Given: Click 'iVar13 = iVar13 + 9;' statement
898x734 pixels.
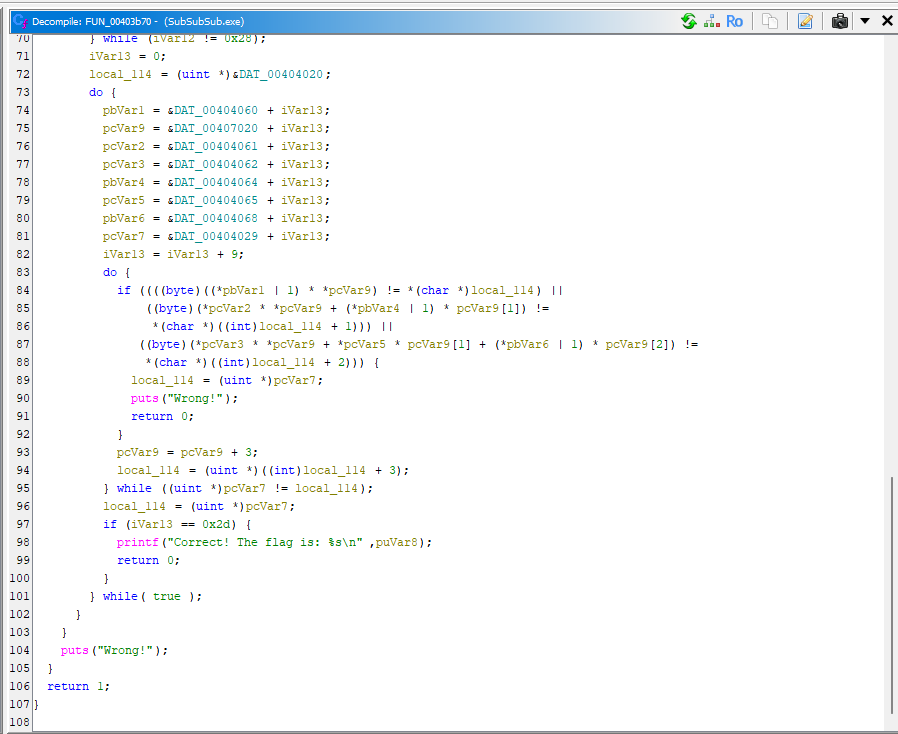Looking at the screenshot, I should click(173, 255).
